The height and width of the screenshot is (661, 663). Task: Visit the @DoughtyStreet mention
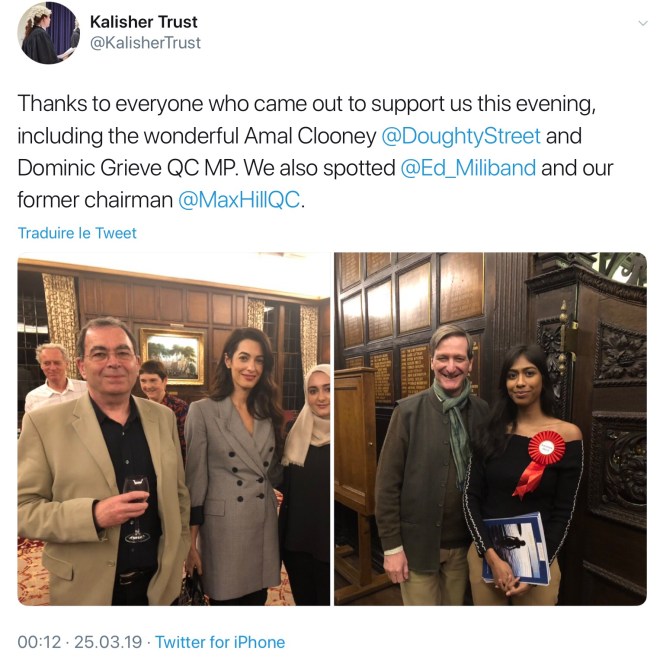460,136
